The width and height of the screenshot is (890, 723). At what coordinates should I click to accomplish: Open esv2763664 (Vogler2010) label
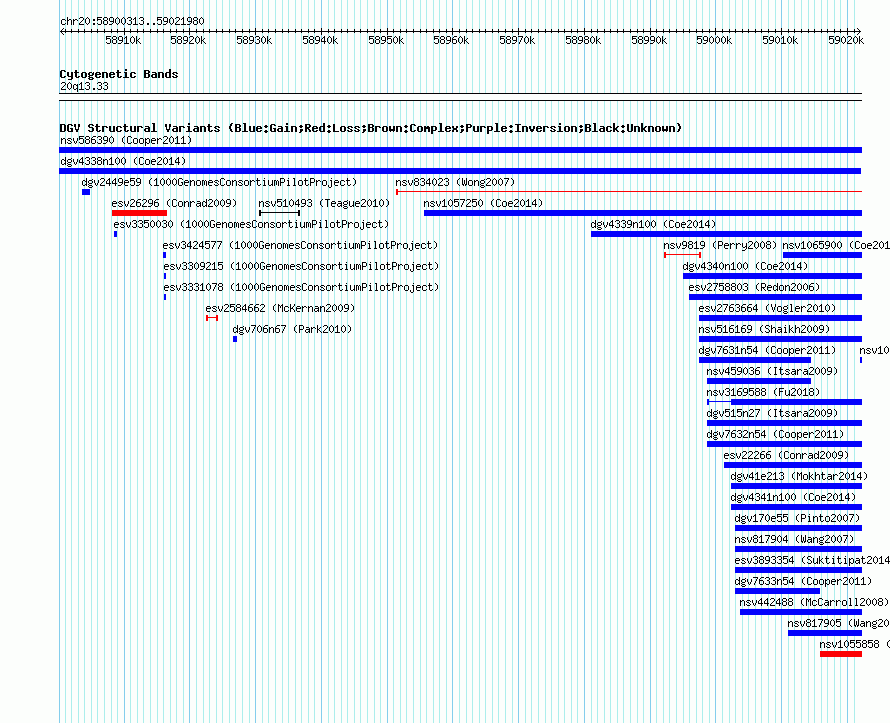tap(767, 308)
